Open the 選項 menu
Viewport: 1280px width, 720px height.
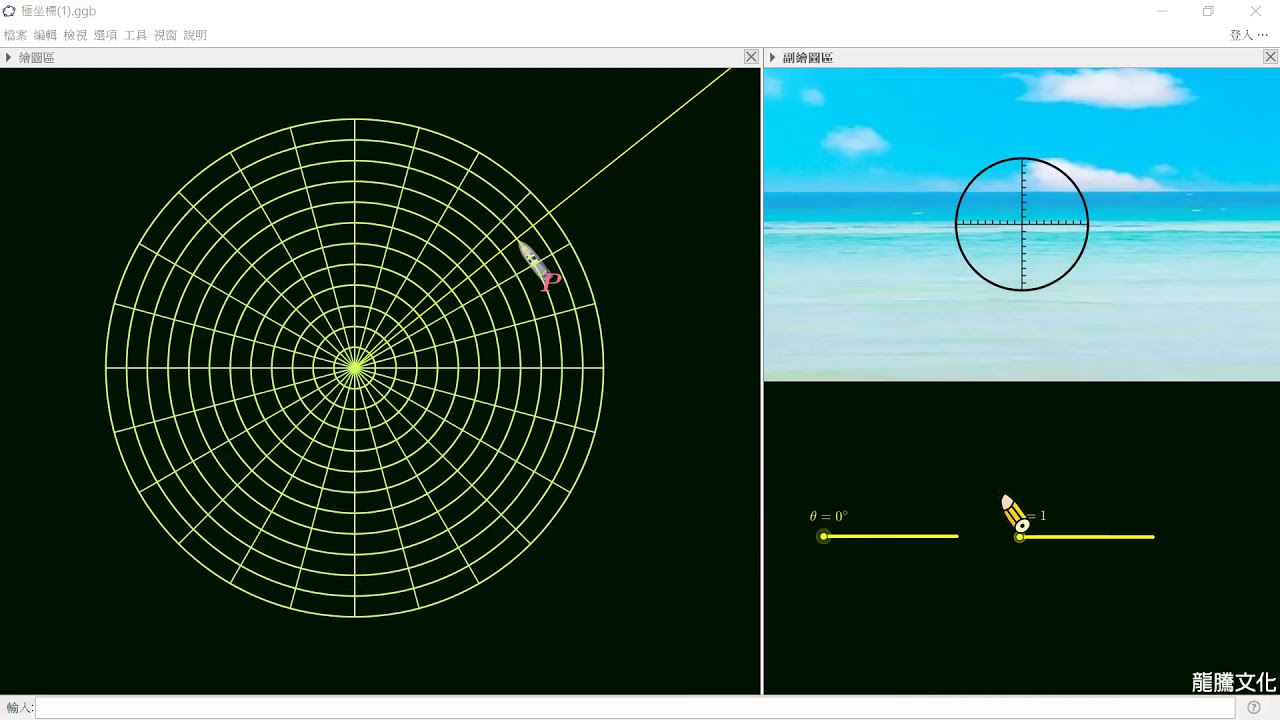[105, 35]
